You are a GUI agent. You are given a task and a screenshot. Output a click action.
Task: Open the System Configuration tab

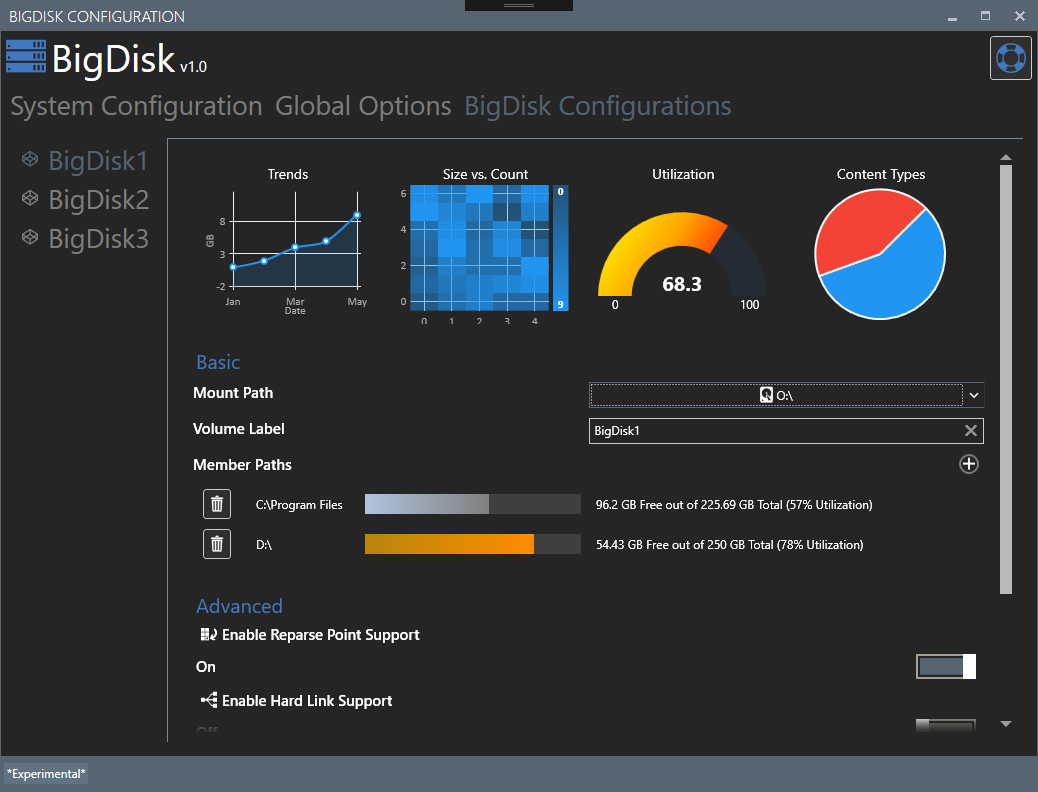(x=136, y=106)
